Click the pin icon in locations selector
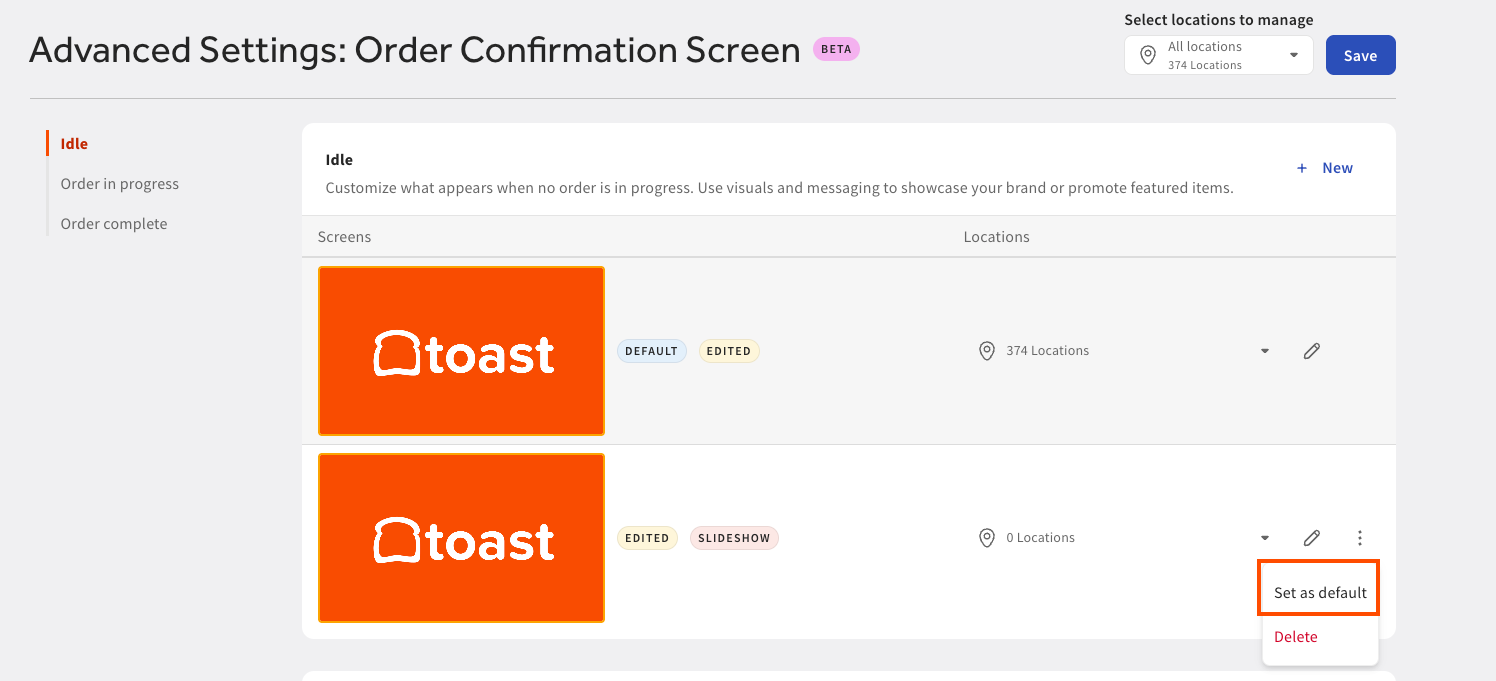Image resolution: width=1496 pixels, height=681 pixels. [x=1148, y=55]
